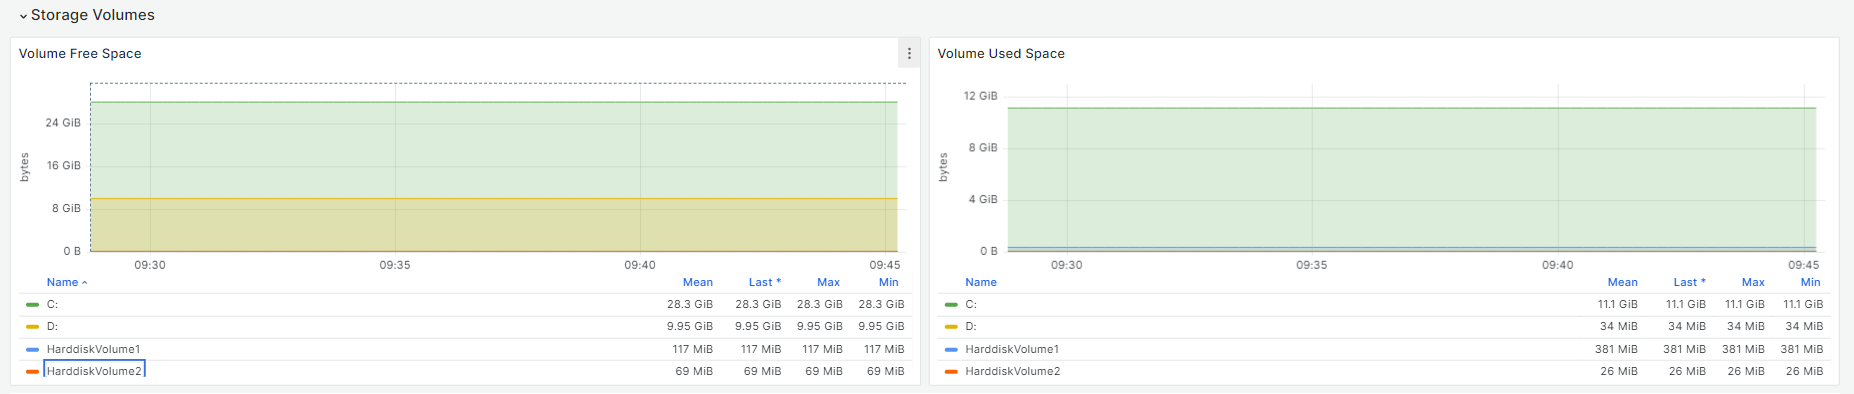Click 09:35 time label in Free Space chart
Image resolution: width=1854 pixels, height=394 pixels.
click(395, 265)
